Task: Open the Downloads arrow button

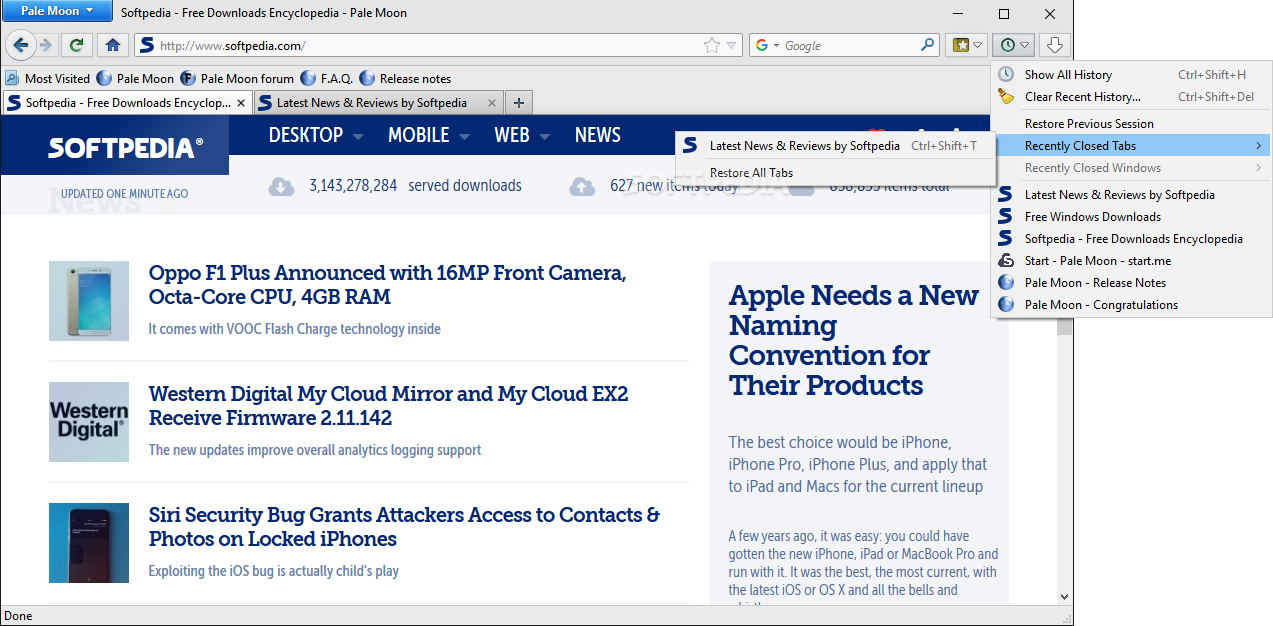Action: [1055, 45]
